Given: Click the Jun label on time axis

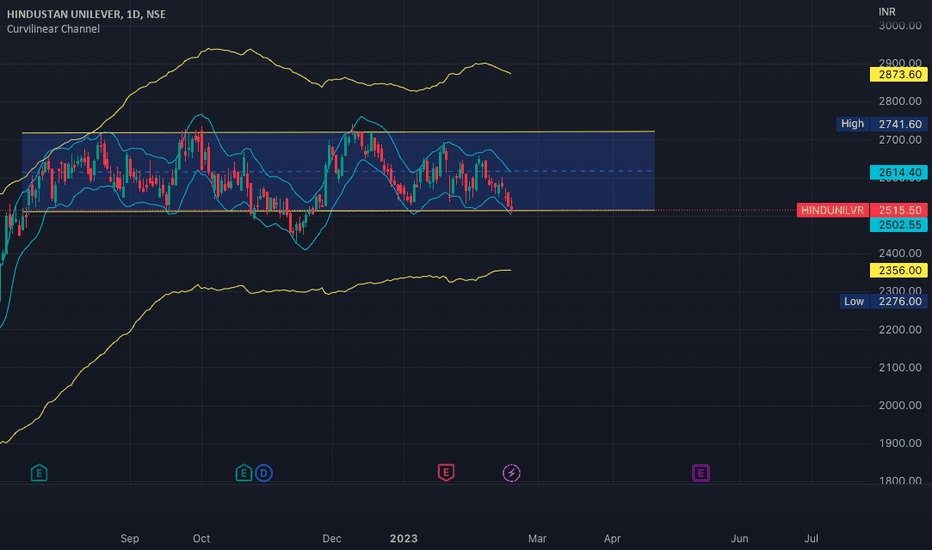Looking at the screenshot, I should click(739, 538).
